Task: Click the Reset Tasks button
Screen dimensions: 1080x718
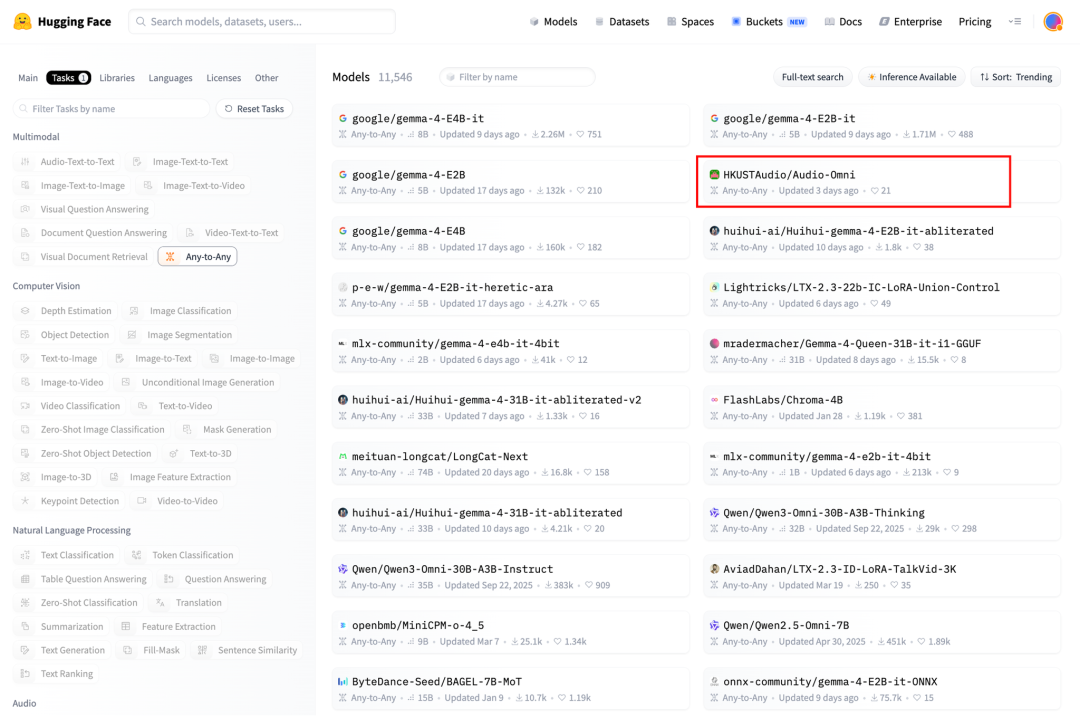Action: (x=255, y=109)
